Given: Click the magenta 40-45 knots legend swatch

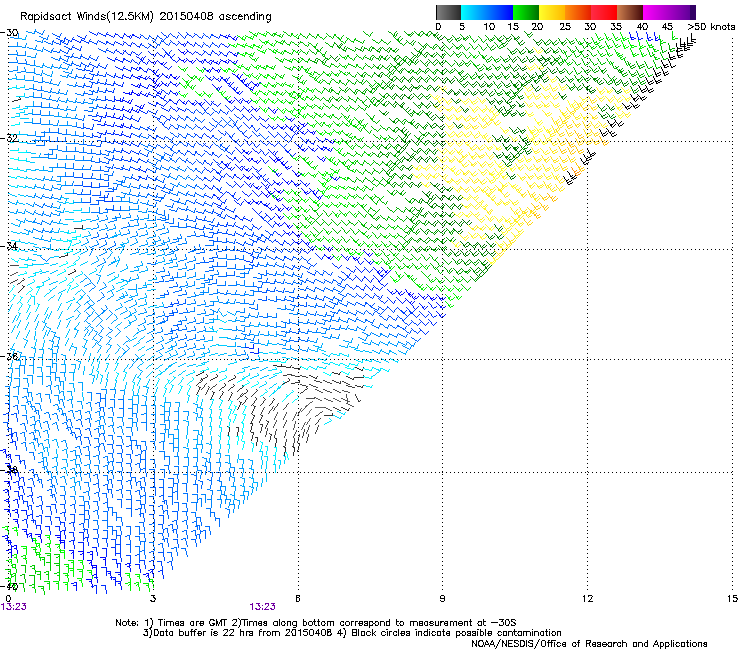Looking at the screenshot, I should tap(656, 12).
